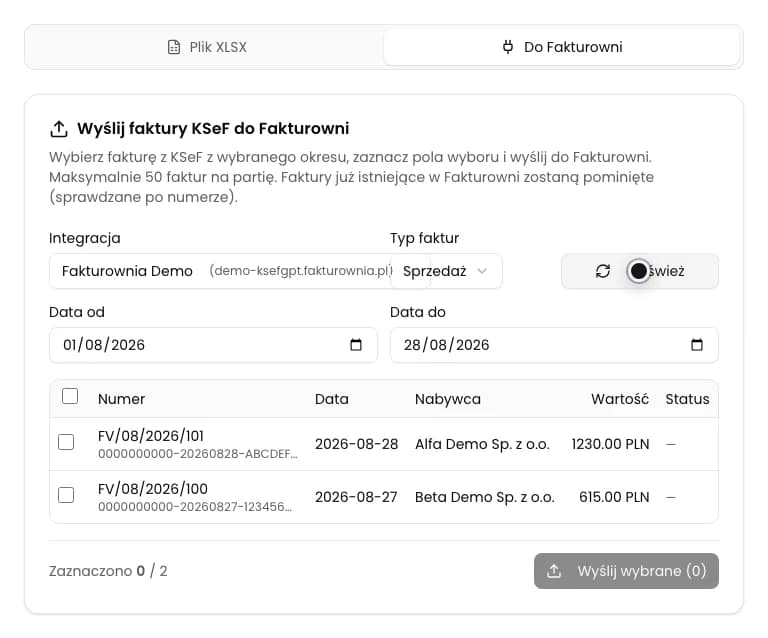Viewport: 768px width, 638px height.
Task: Click the spreadsheet icon in Plik XLSX tab
Action: click(x=174, y=47)
